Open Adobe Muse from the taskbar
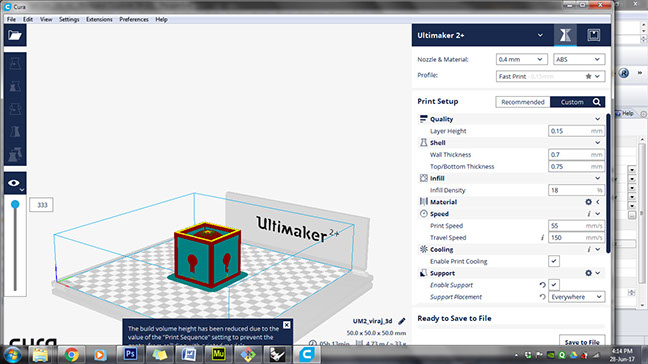Image resolution: width=648 pixels, height=364 pixels. 218,354
